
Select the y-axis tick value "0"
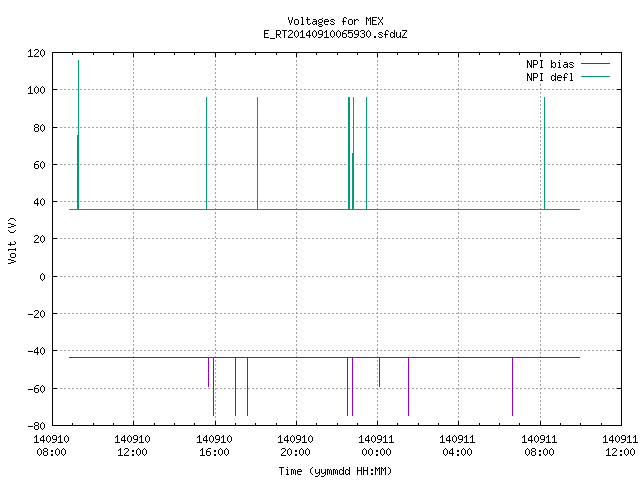coord(42,277)
